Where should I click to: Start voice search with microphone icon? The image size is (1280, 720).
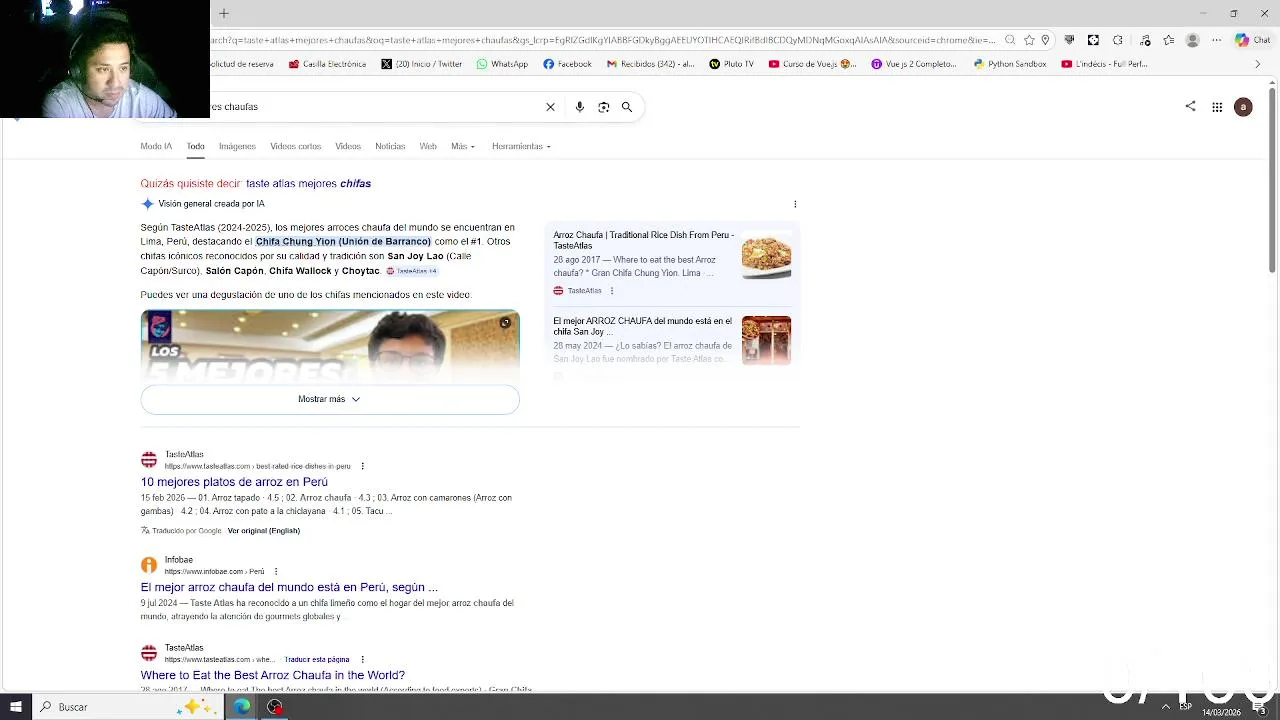click(579, 107)
